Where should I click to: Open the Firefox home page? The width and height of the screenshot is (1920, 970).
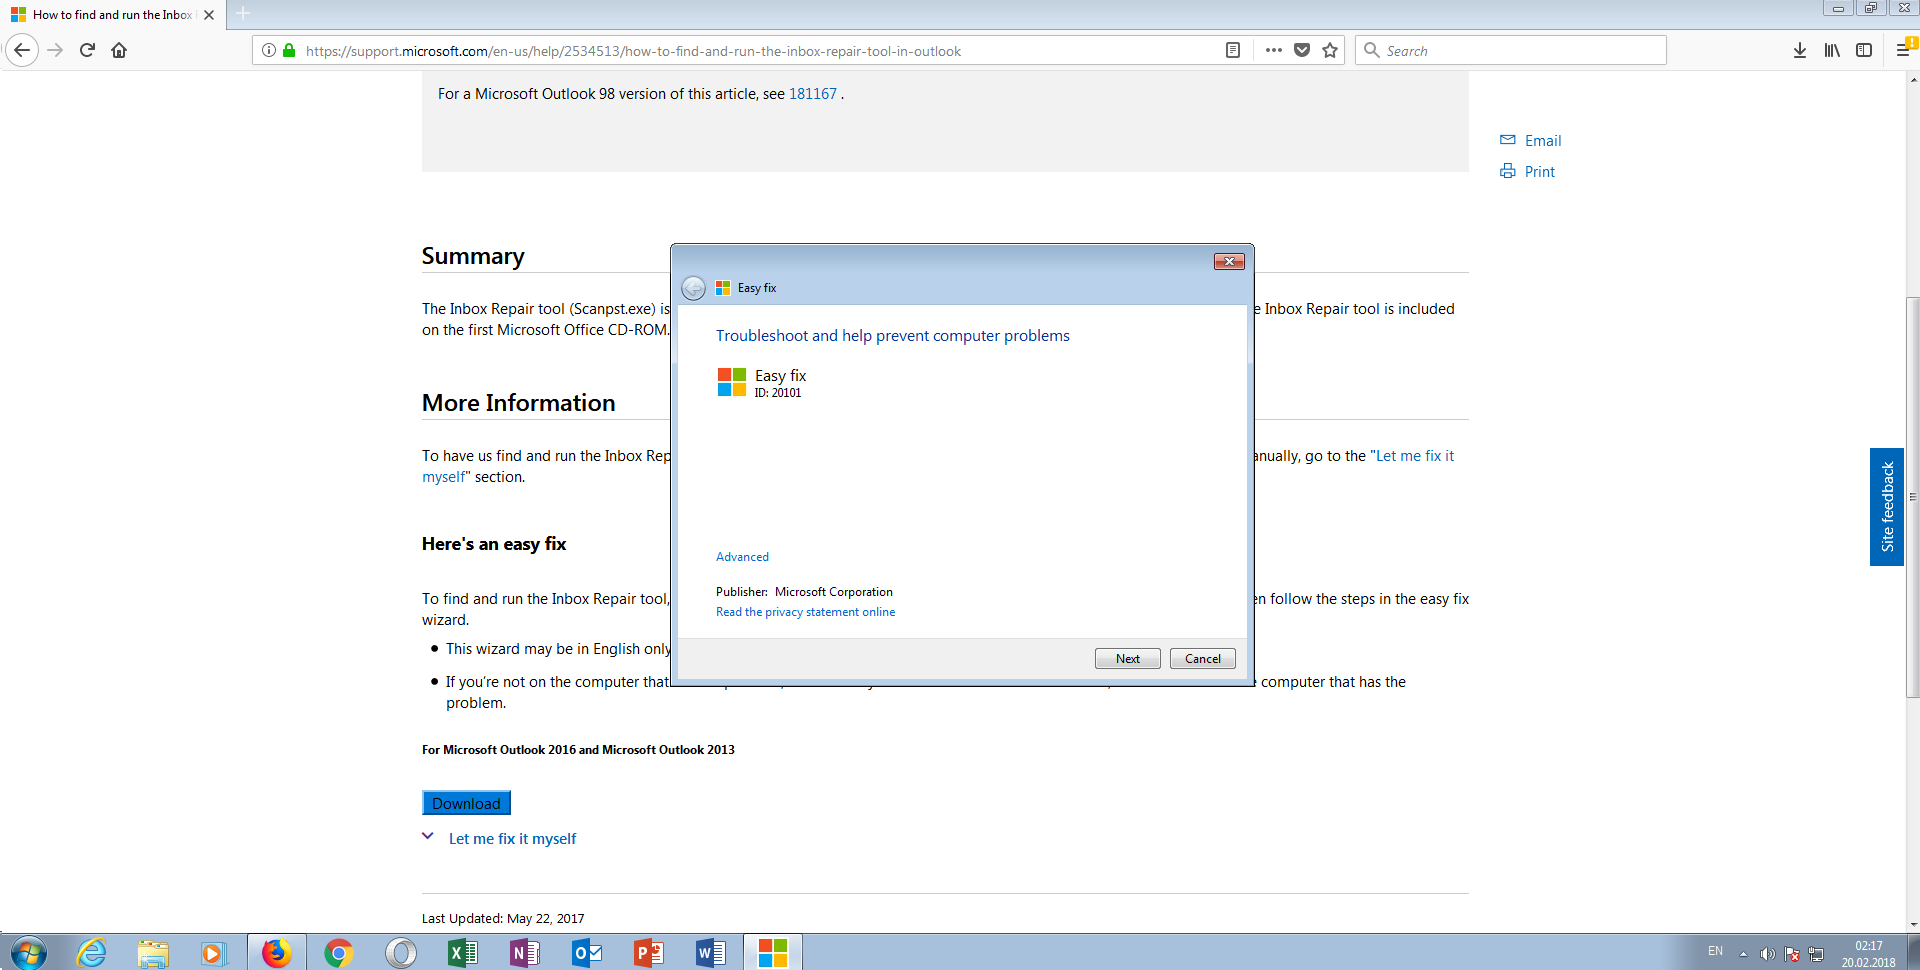[119, 50]
